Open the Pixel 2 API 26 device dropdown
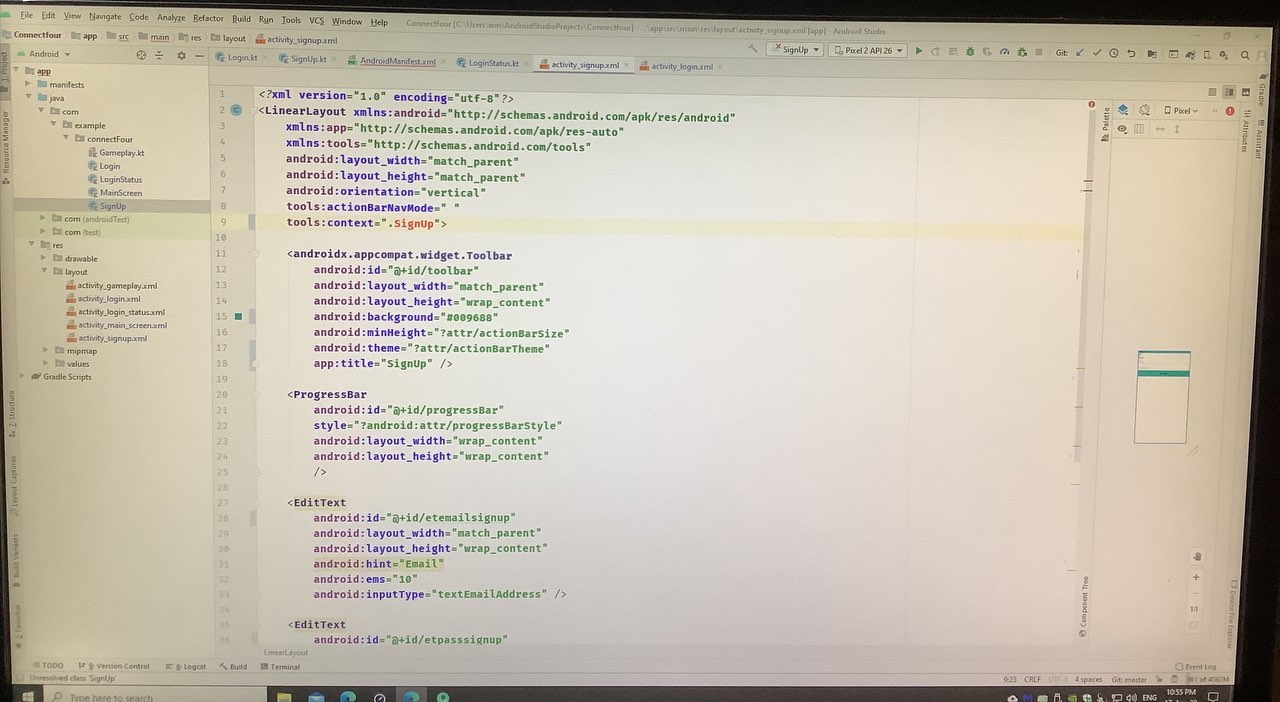This screenshot has width=1280, height=702. [x=868, y=50]
